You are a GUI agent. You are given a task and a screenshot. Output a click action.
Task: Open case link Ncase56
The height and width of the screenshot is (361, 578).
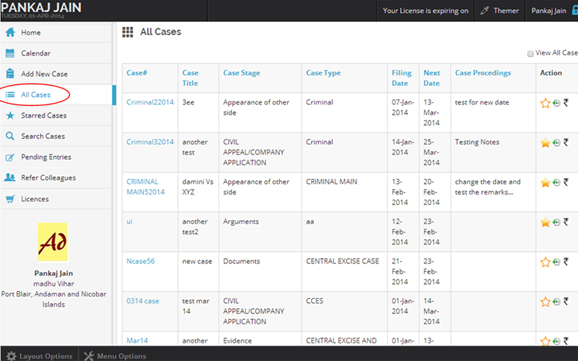point(140,261)
